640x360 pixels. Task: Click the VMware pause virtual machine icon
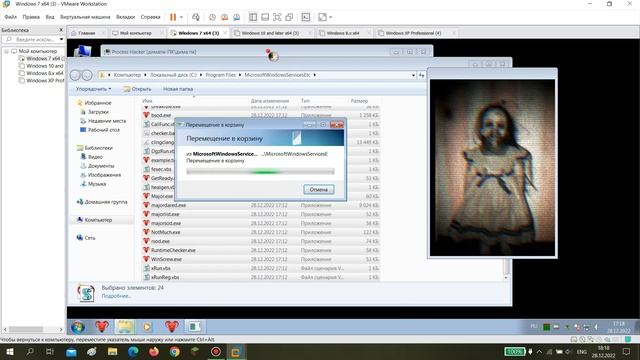pyautogui.click(x=173, y=17)
